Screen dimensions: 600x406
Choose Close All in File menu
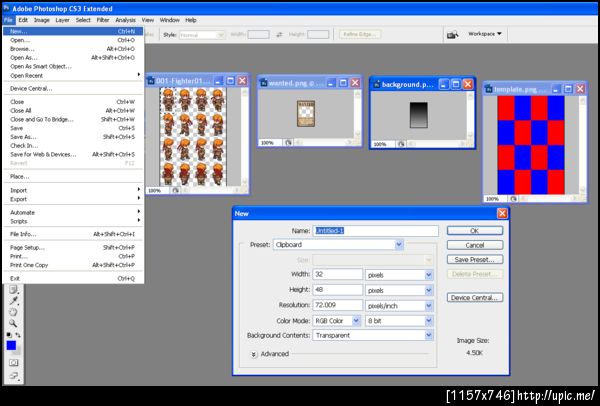click(x=73, y=111)
